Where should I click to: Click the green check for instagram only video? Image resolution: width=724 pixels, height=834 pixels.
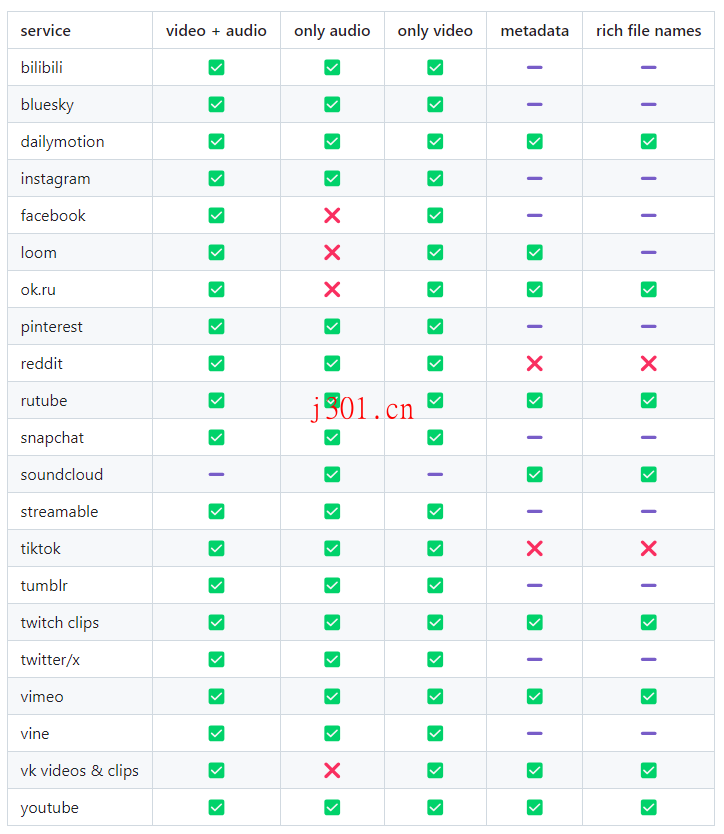point(435,179)
